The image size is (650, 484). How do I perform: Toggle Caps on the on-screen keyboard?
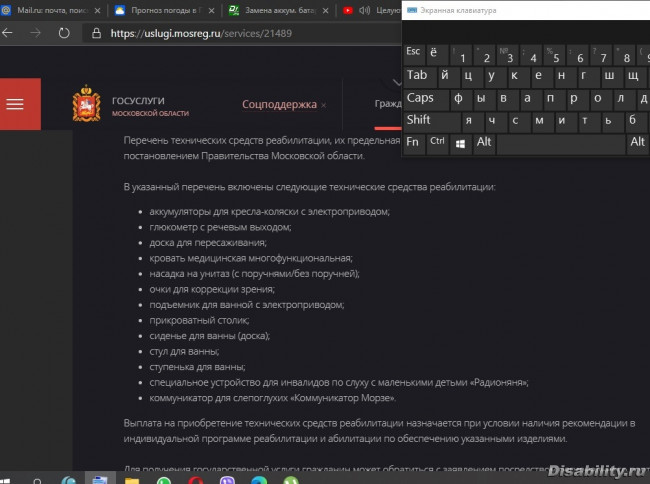coord(426,99)
